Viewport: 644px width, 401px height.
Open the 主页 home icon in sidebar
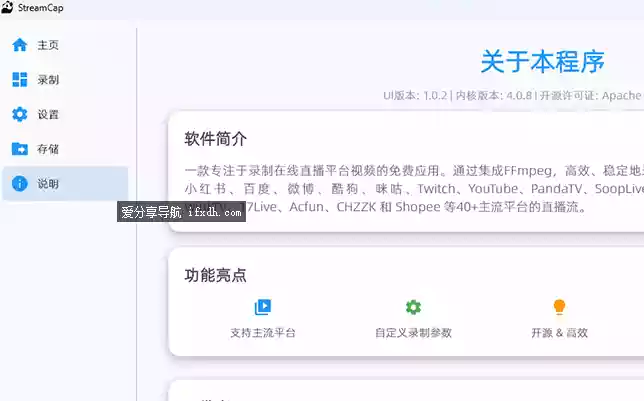click(x=19, y=45)
